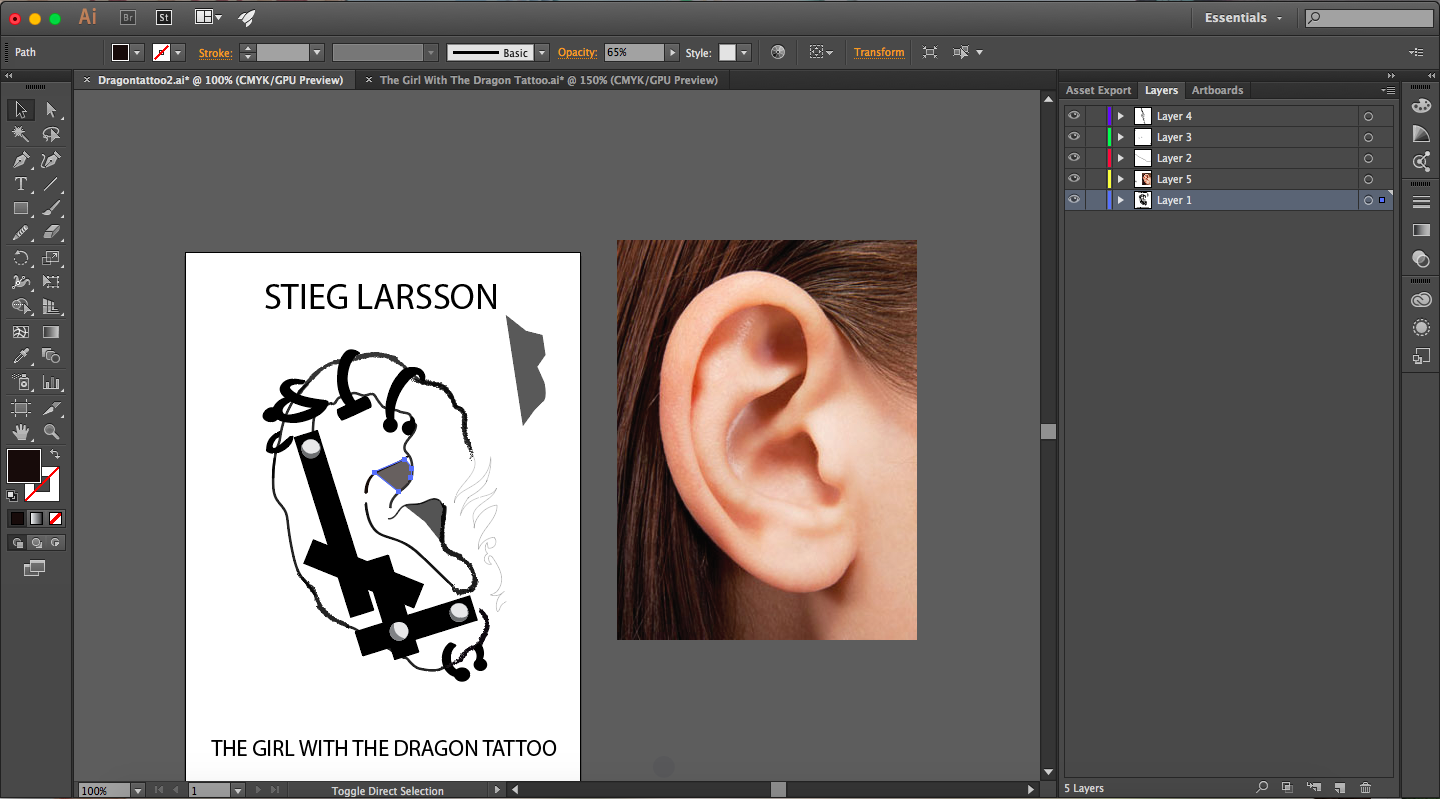
Task: Enable Draw Behind mode
Action: tap(36, 543)
